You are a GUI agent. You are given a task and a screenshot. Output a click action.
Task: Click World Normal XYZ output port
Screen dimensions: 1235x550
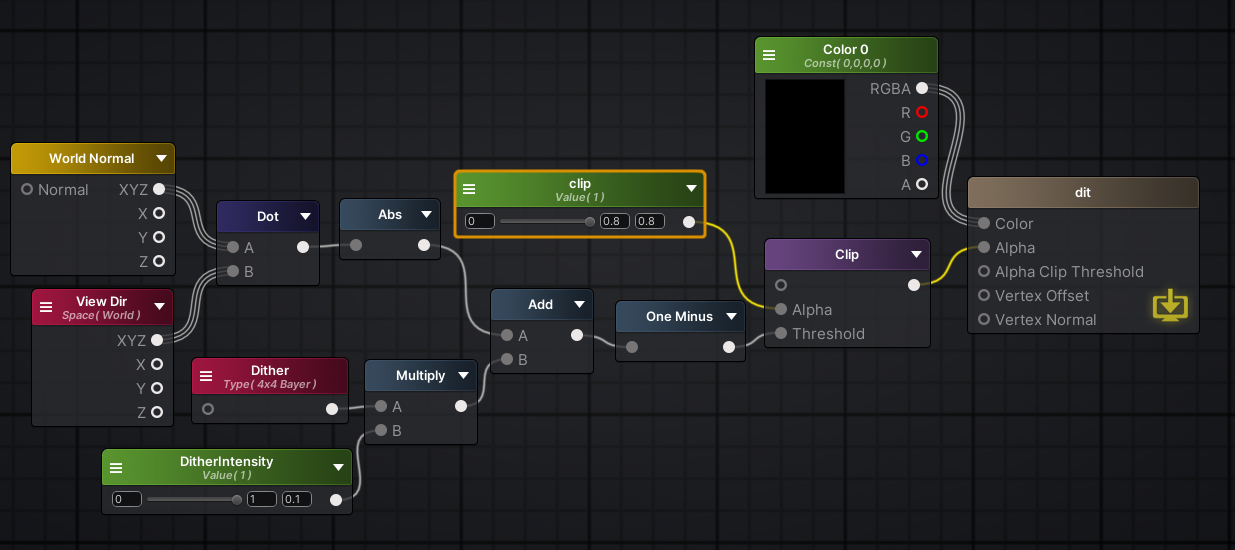[x=158, y=189]
